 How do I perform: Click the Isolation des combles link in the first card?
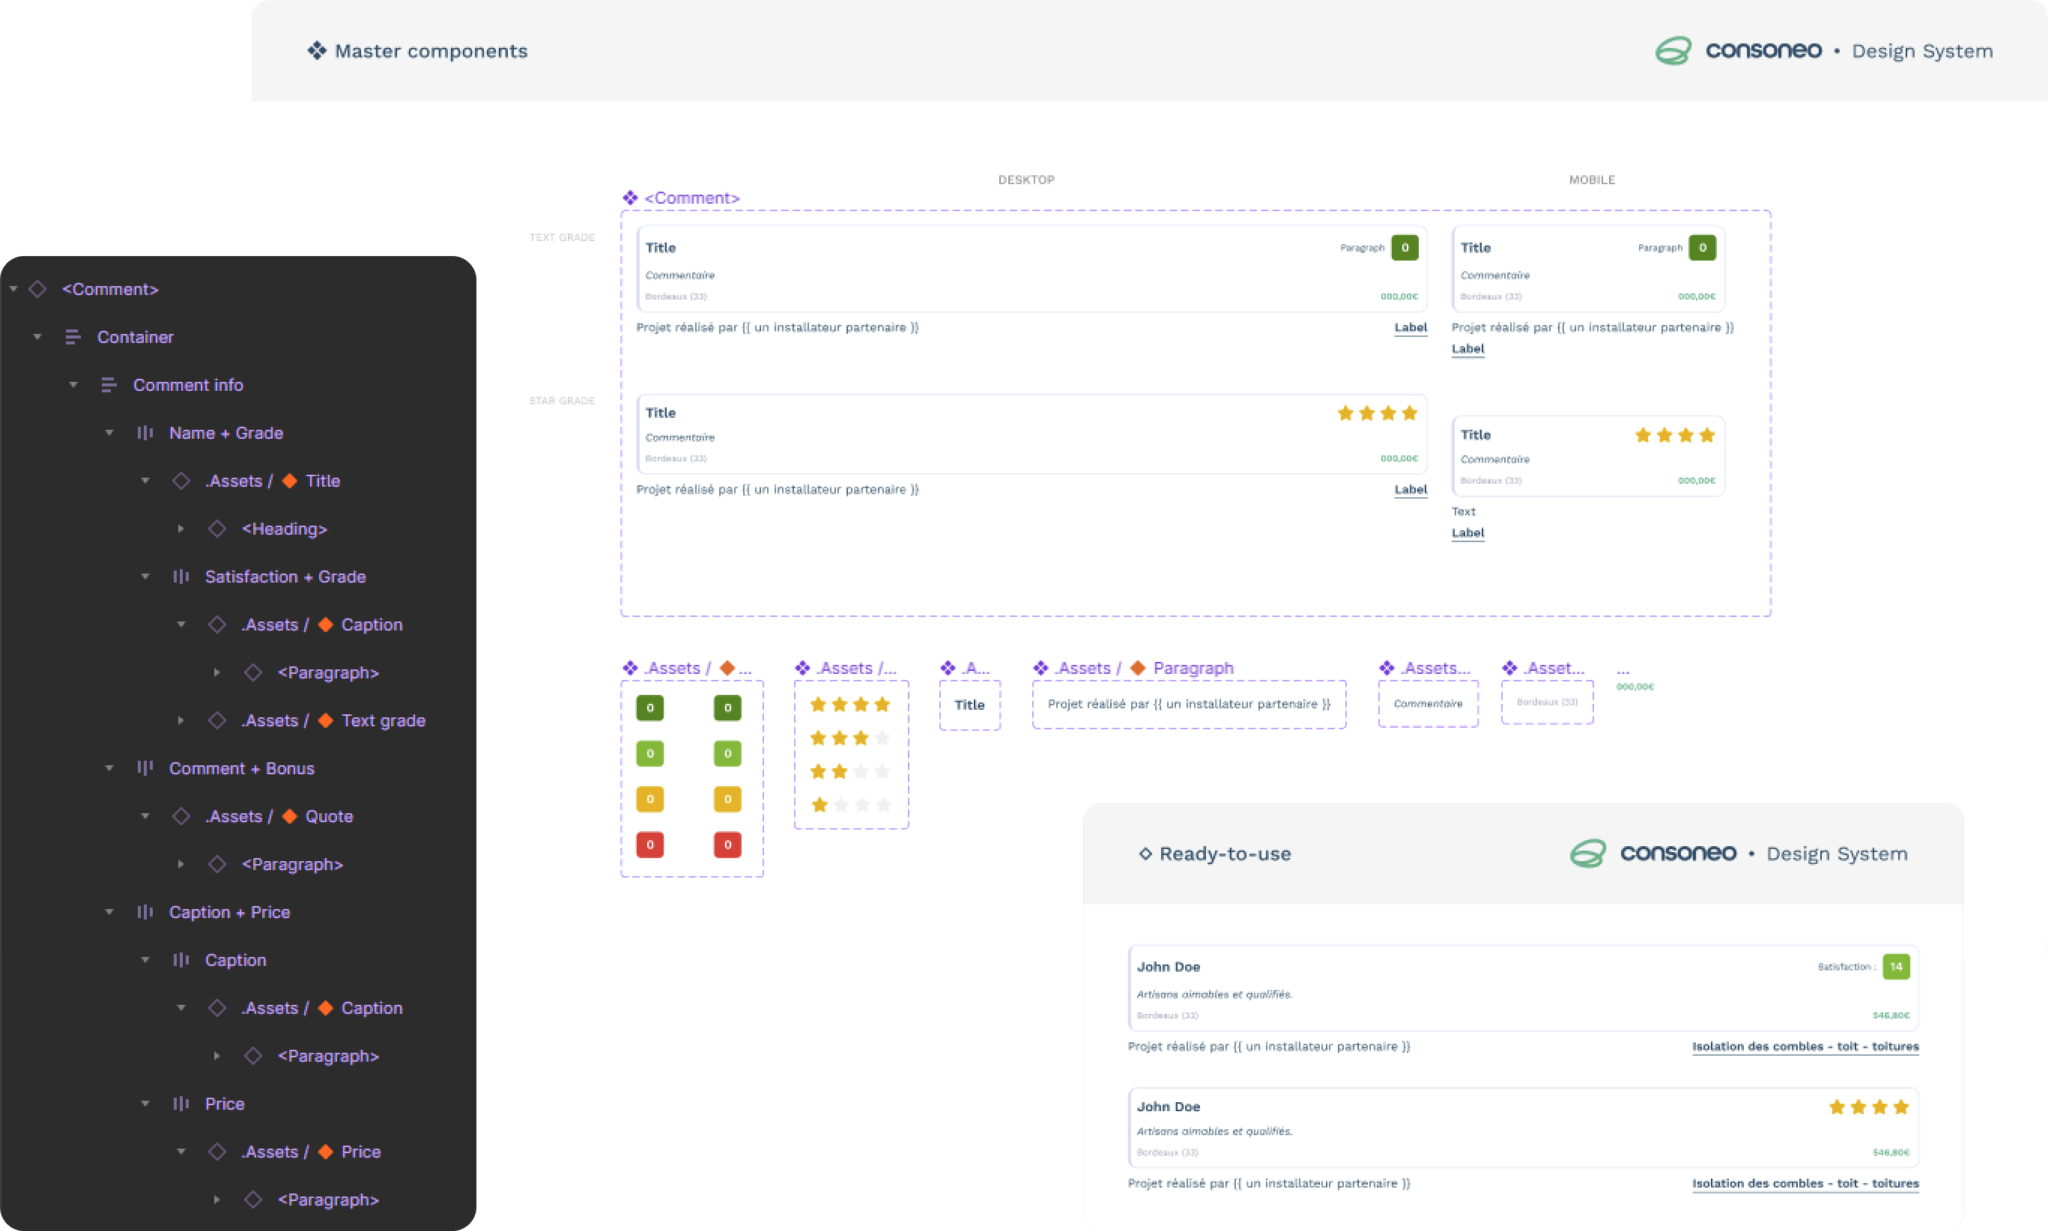click(1805, 1047)
